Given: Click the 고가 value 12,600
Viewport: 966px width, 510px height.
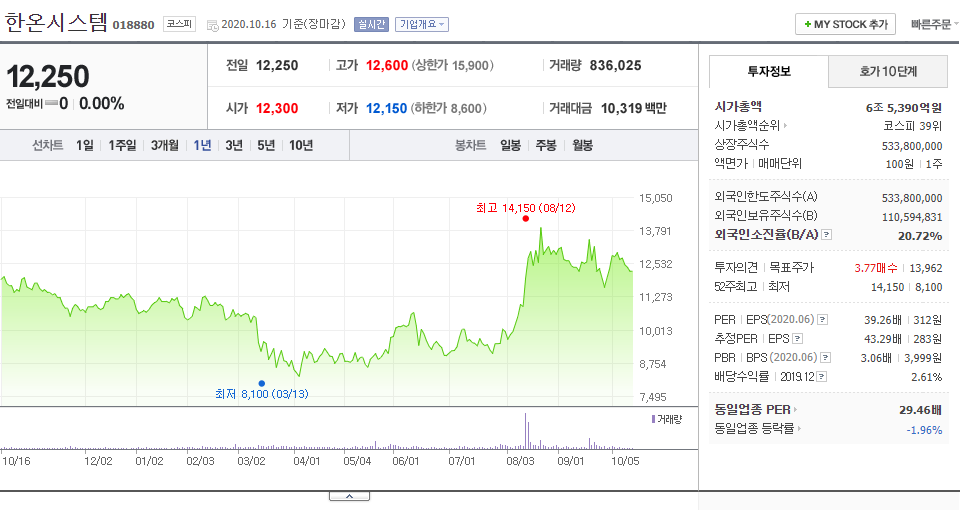Looking at the screenshot, I should tap(387, 65).
